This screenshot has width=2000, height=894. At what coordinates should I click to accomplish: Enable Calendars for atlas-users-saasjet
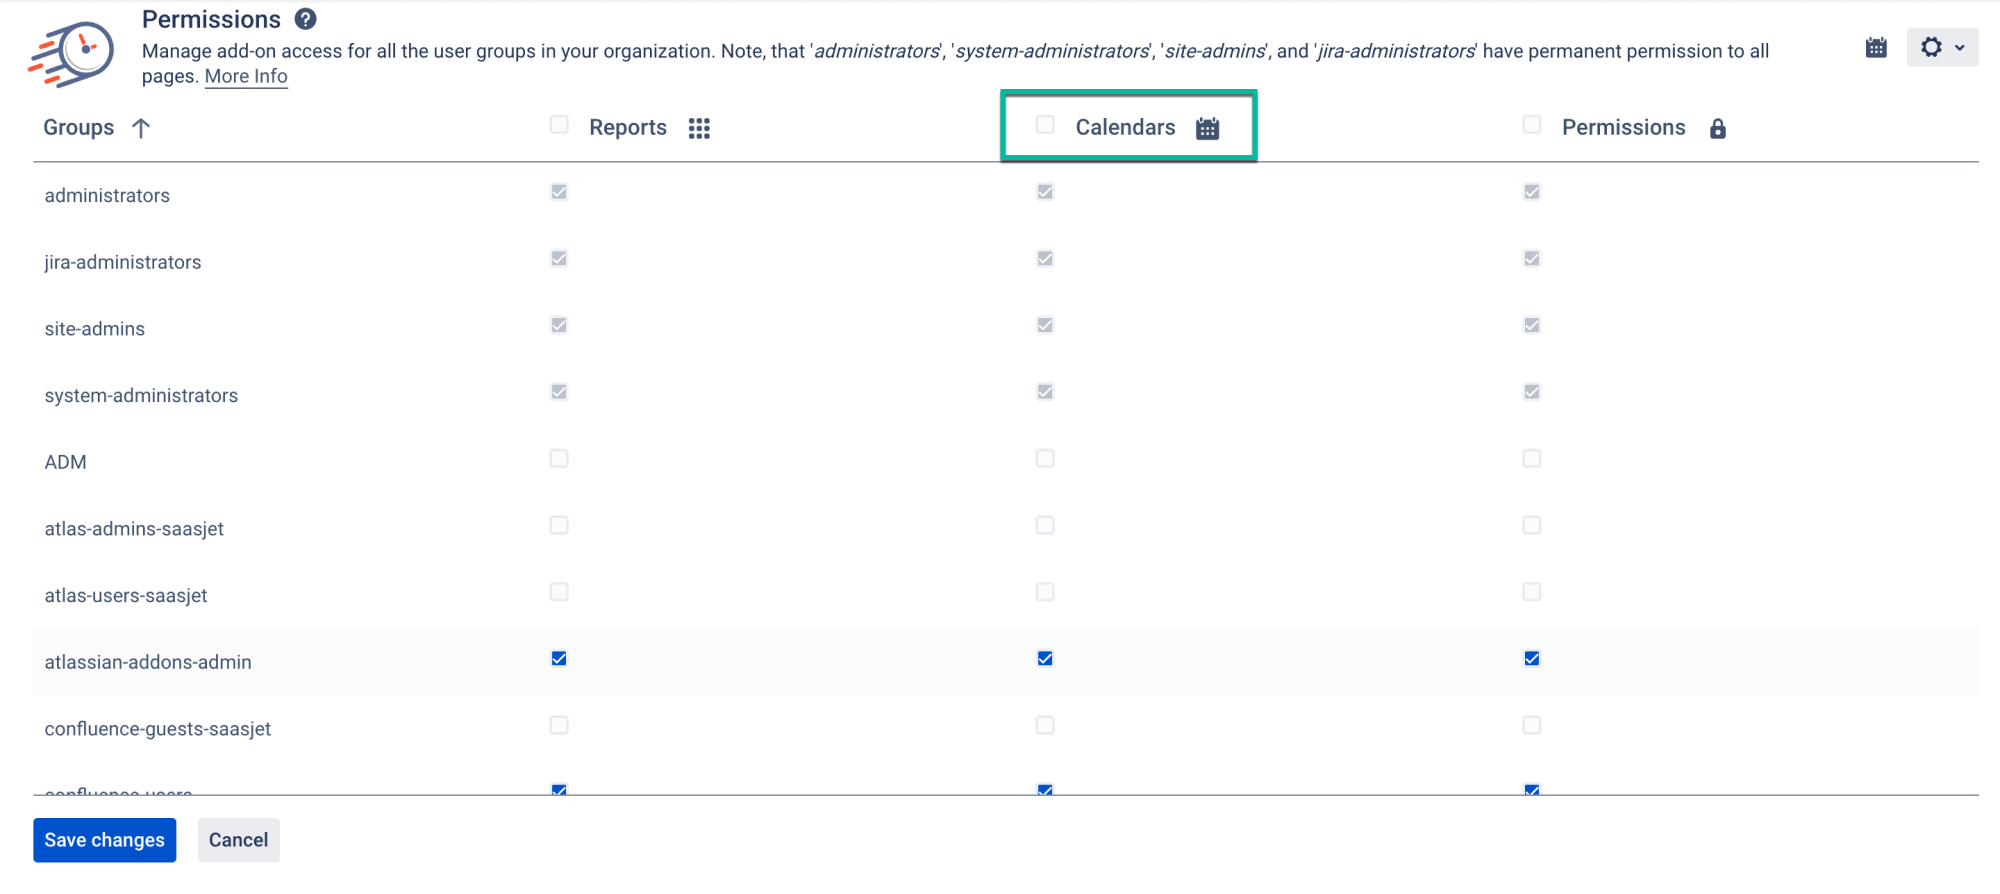1045,592
